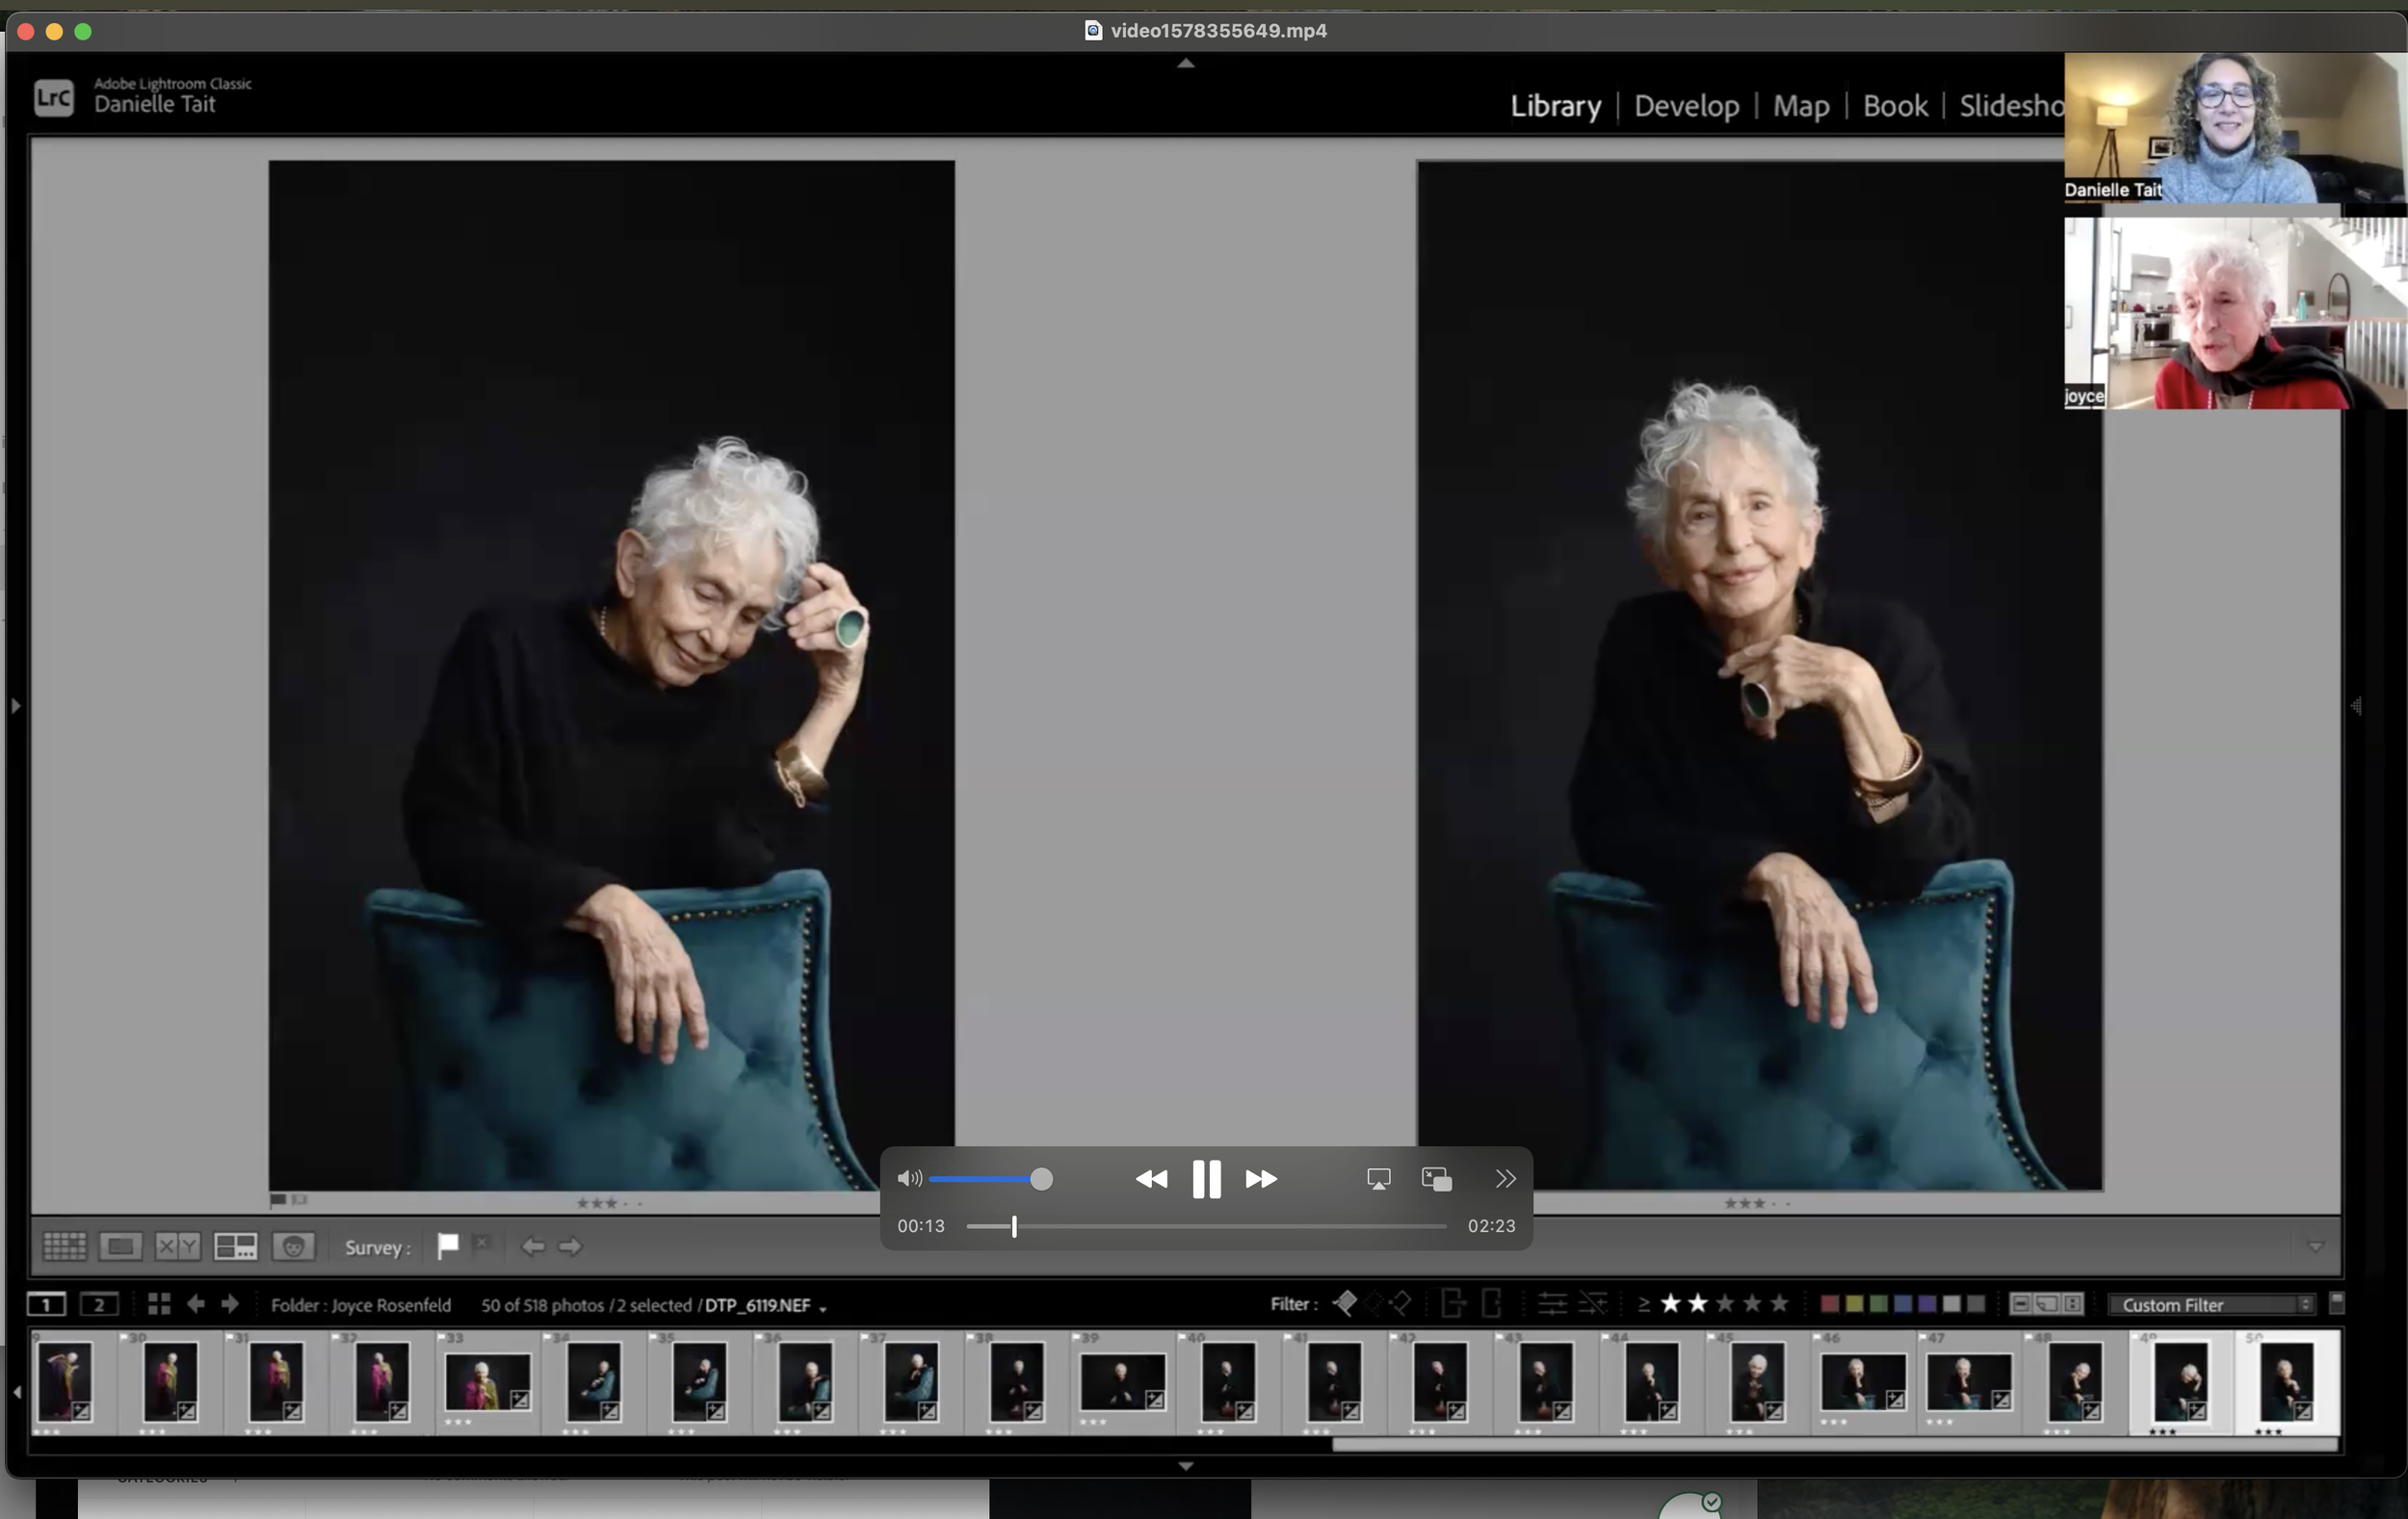
Task: Collapse the filmstrip using bottom arrow
Action: click(x=1186, y=1466)
